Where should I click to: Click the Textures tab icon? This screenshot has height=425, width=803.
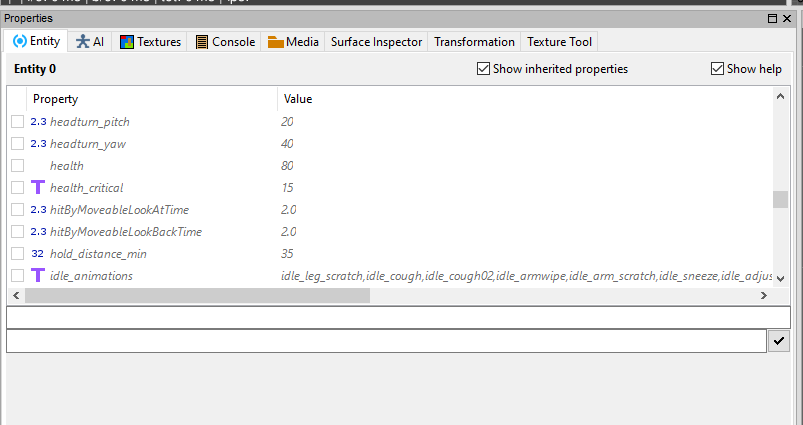[127, 42]
